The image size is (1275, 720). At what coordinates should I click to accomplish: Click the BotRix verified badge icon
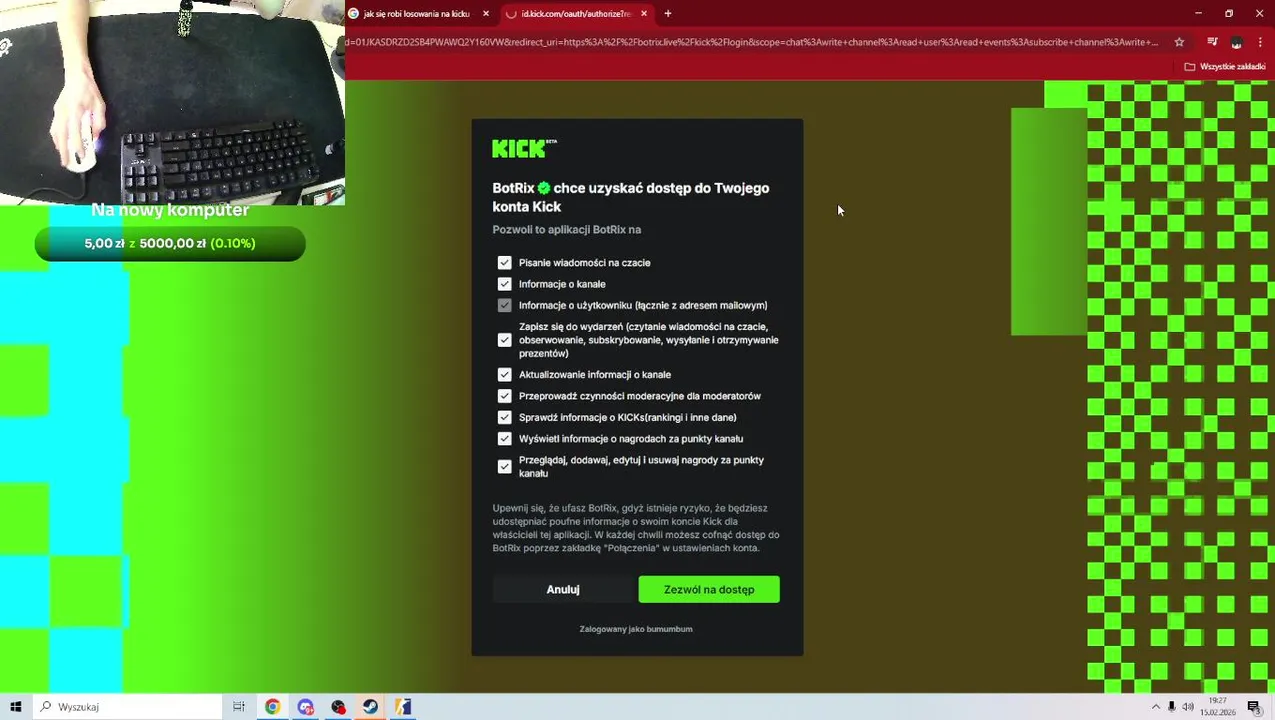coord(544,188)
